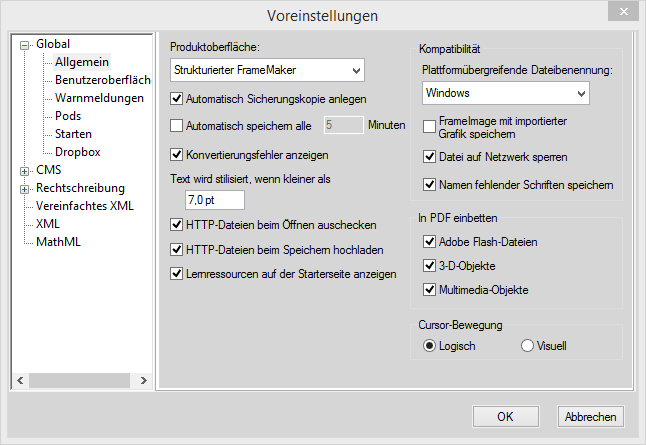Expand the CMS tree node

click(x=24, y=170)
